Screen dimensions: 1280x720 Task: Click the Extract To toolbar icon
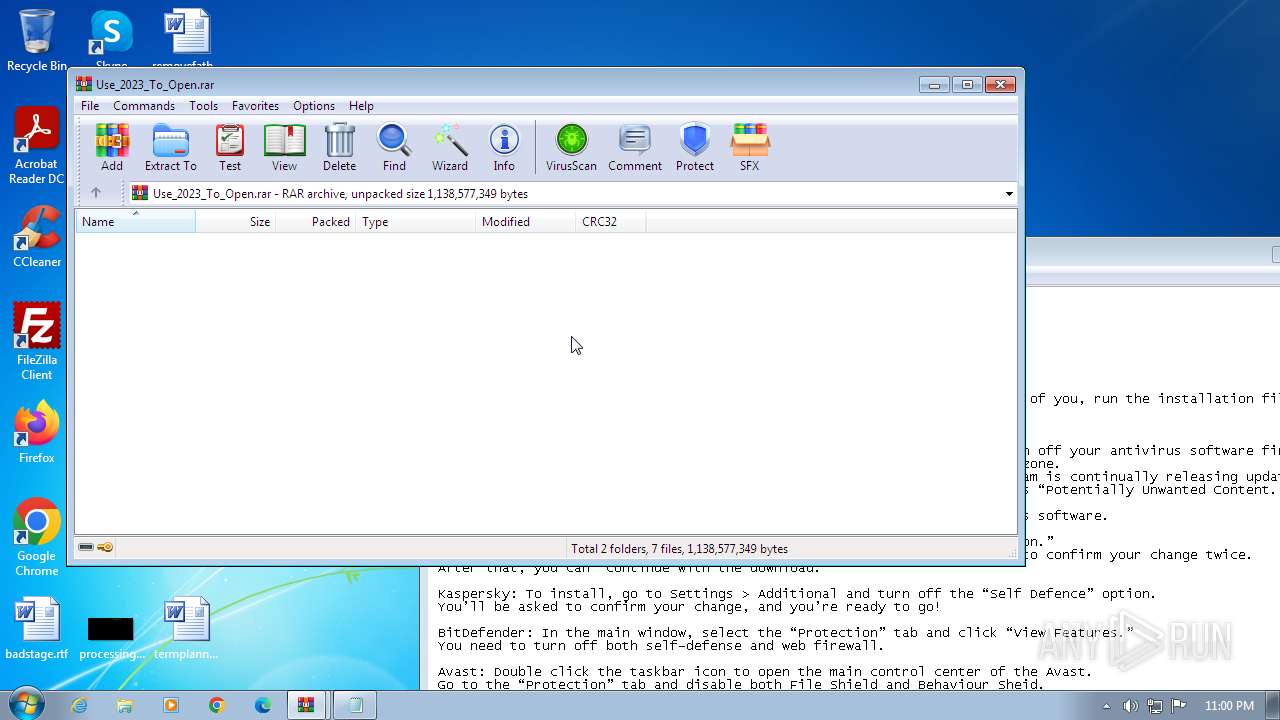coord(170,147)
